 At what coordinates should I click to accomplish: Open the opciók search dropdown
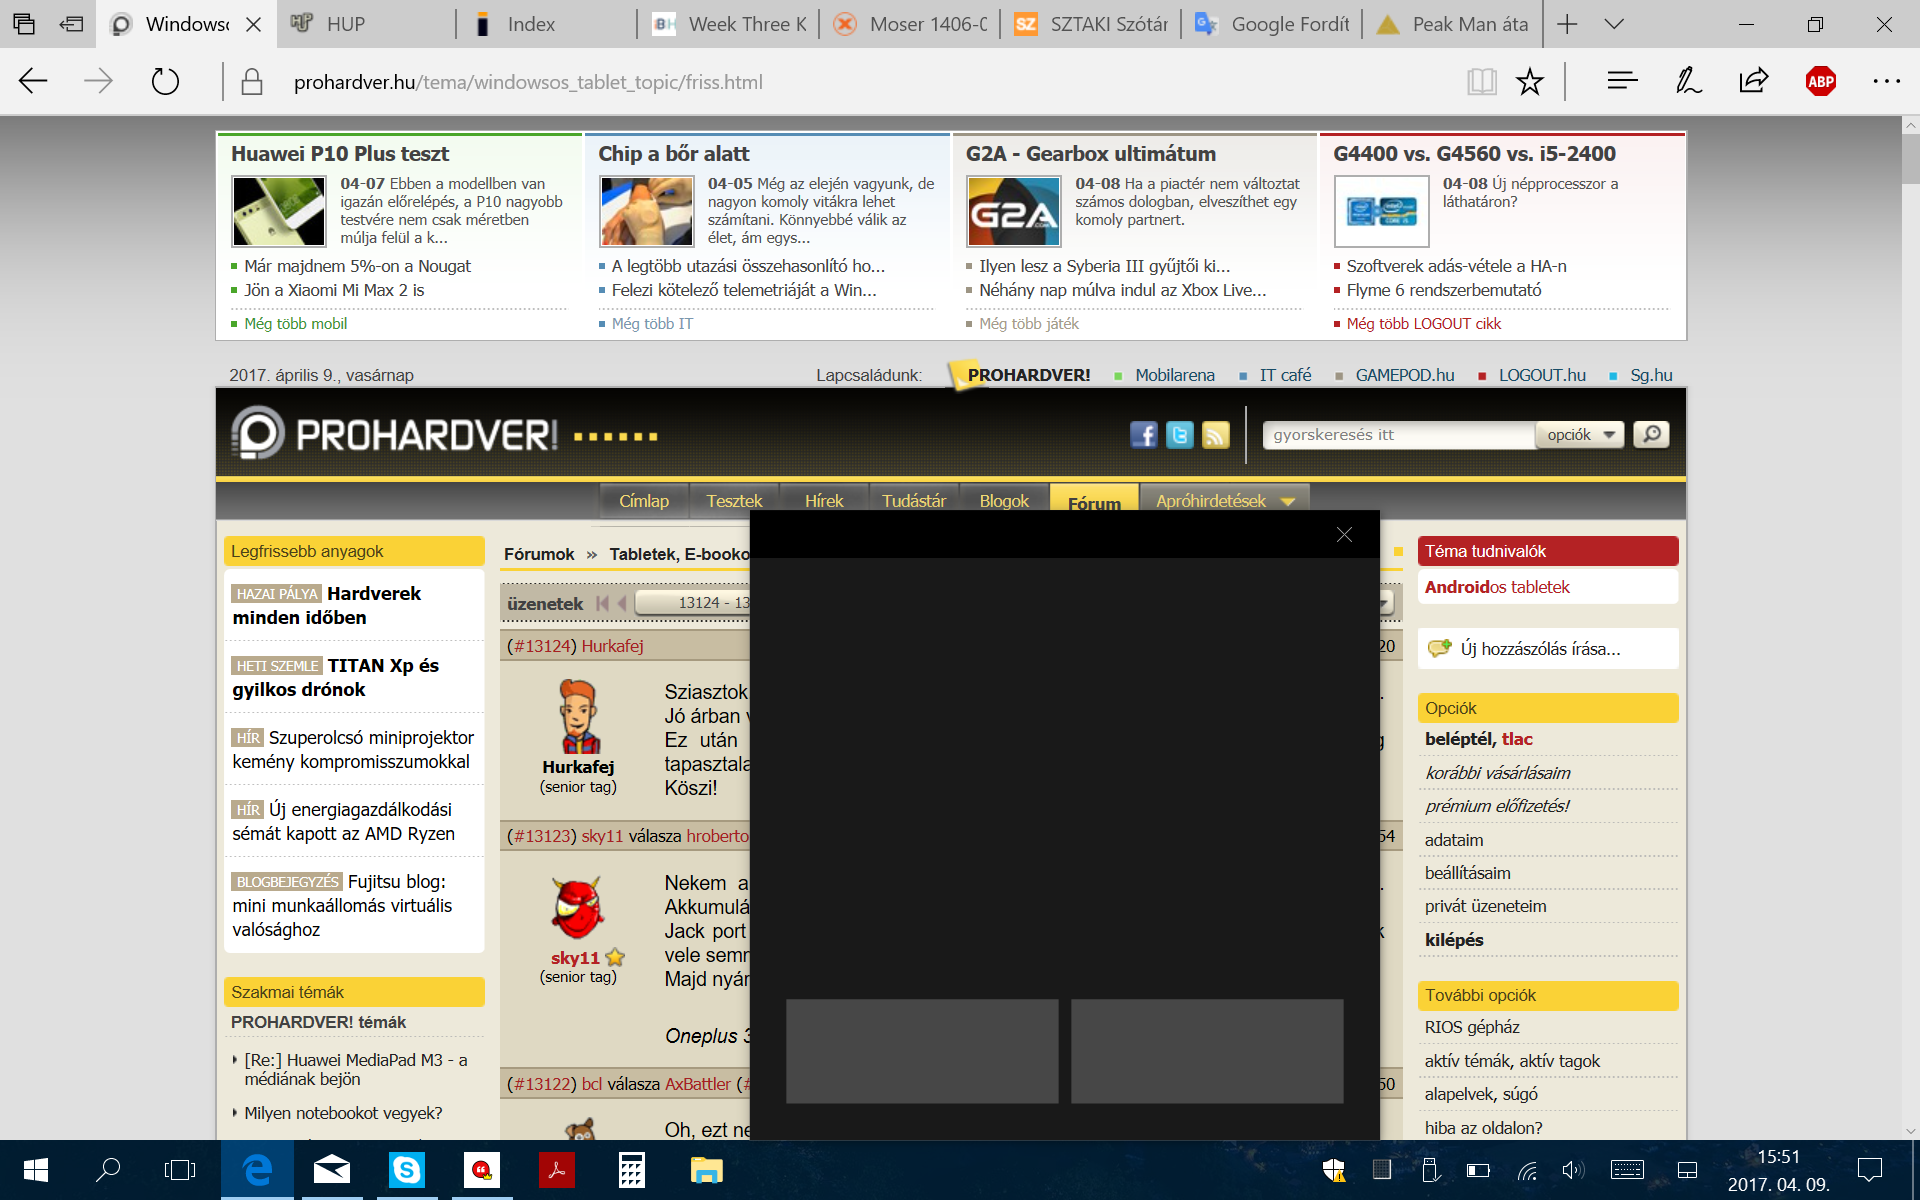pyautogui.click(x=1580, y=434)
